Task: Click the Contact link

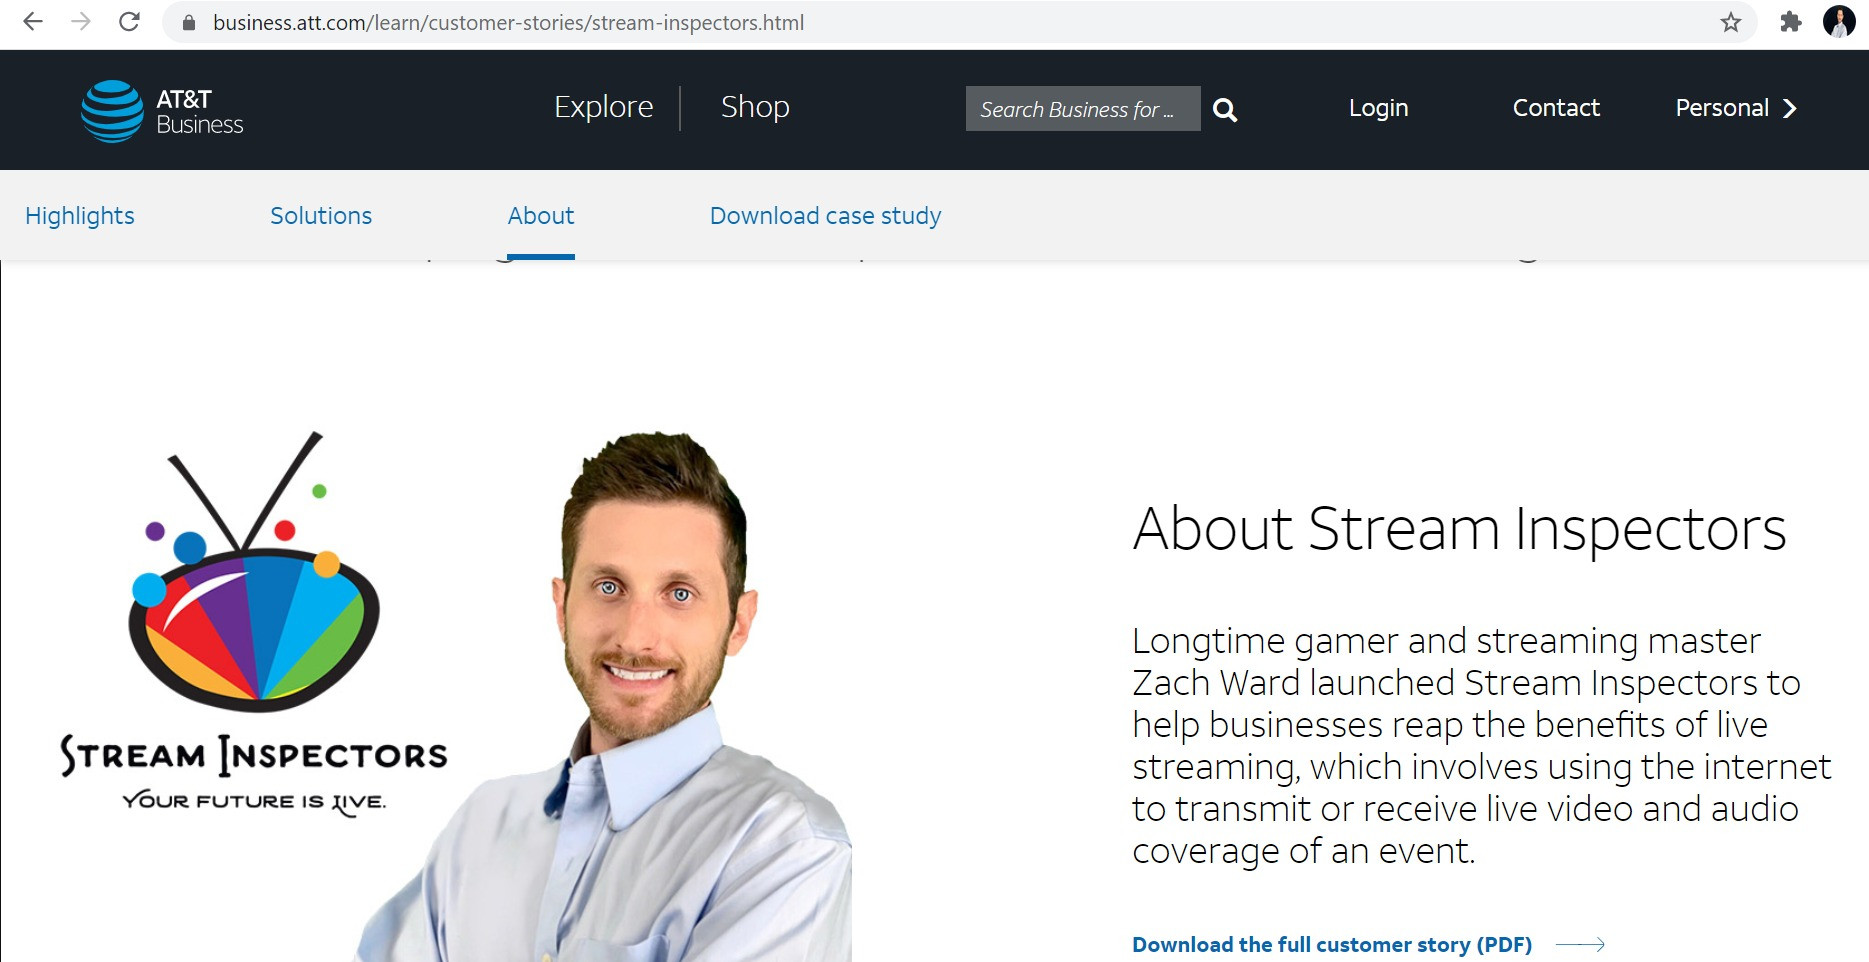Action: [x=1556, y=108]
